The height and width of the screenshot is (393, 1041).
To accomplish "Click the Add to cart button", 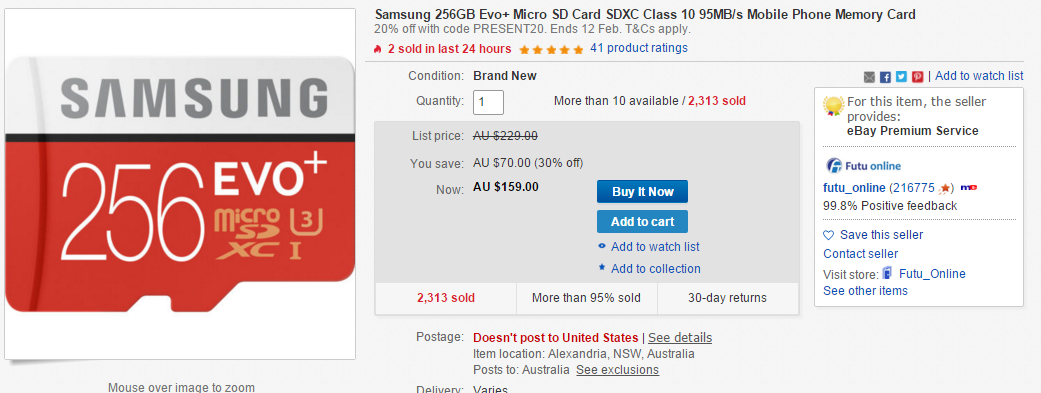I will [642, 222].
